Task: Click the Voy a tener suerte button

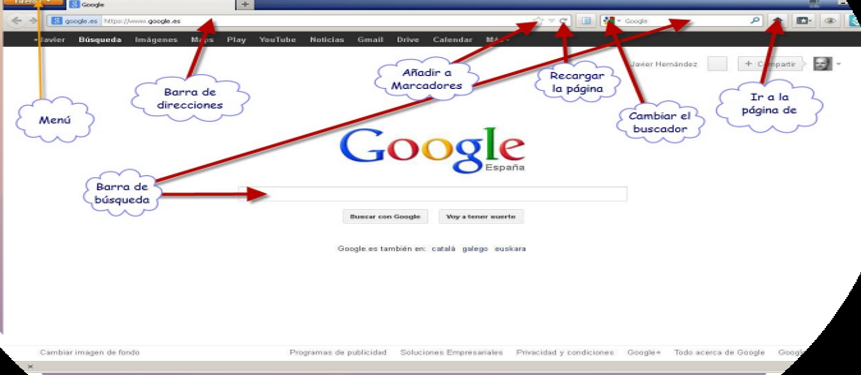Action: point(481,216)
